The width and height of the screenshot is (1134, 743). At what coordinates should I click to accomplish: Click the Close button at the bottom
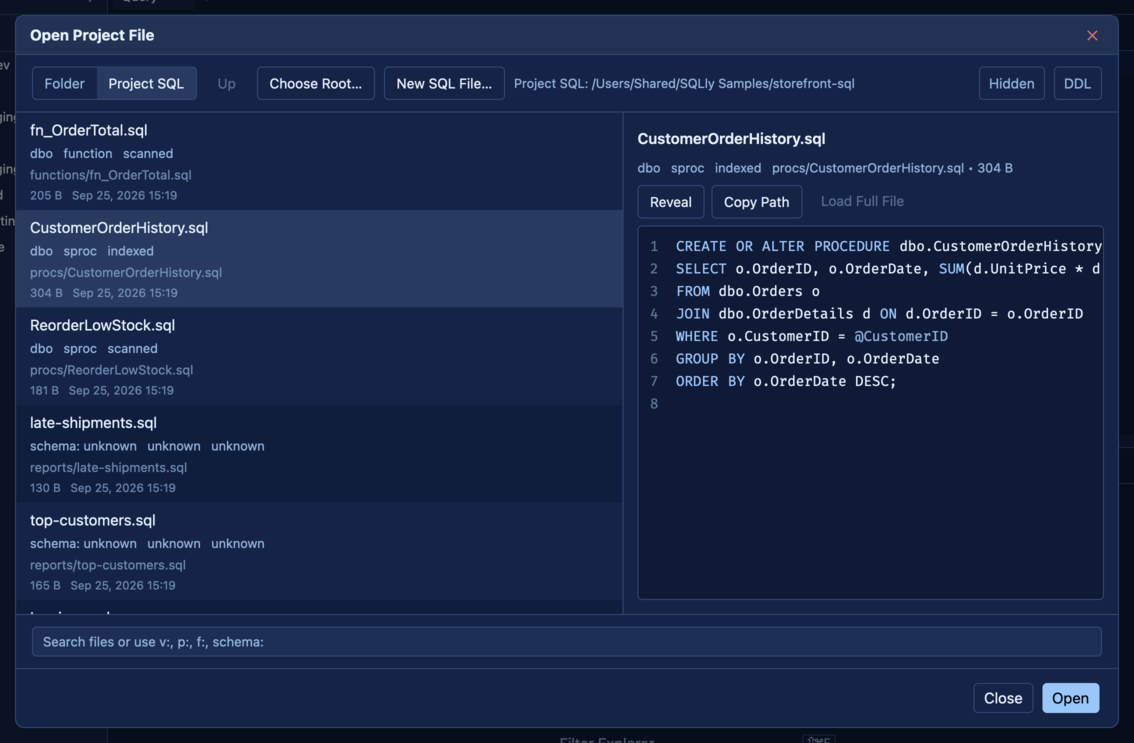tap(1002, 698)
